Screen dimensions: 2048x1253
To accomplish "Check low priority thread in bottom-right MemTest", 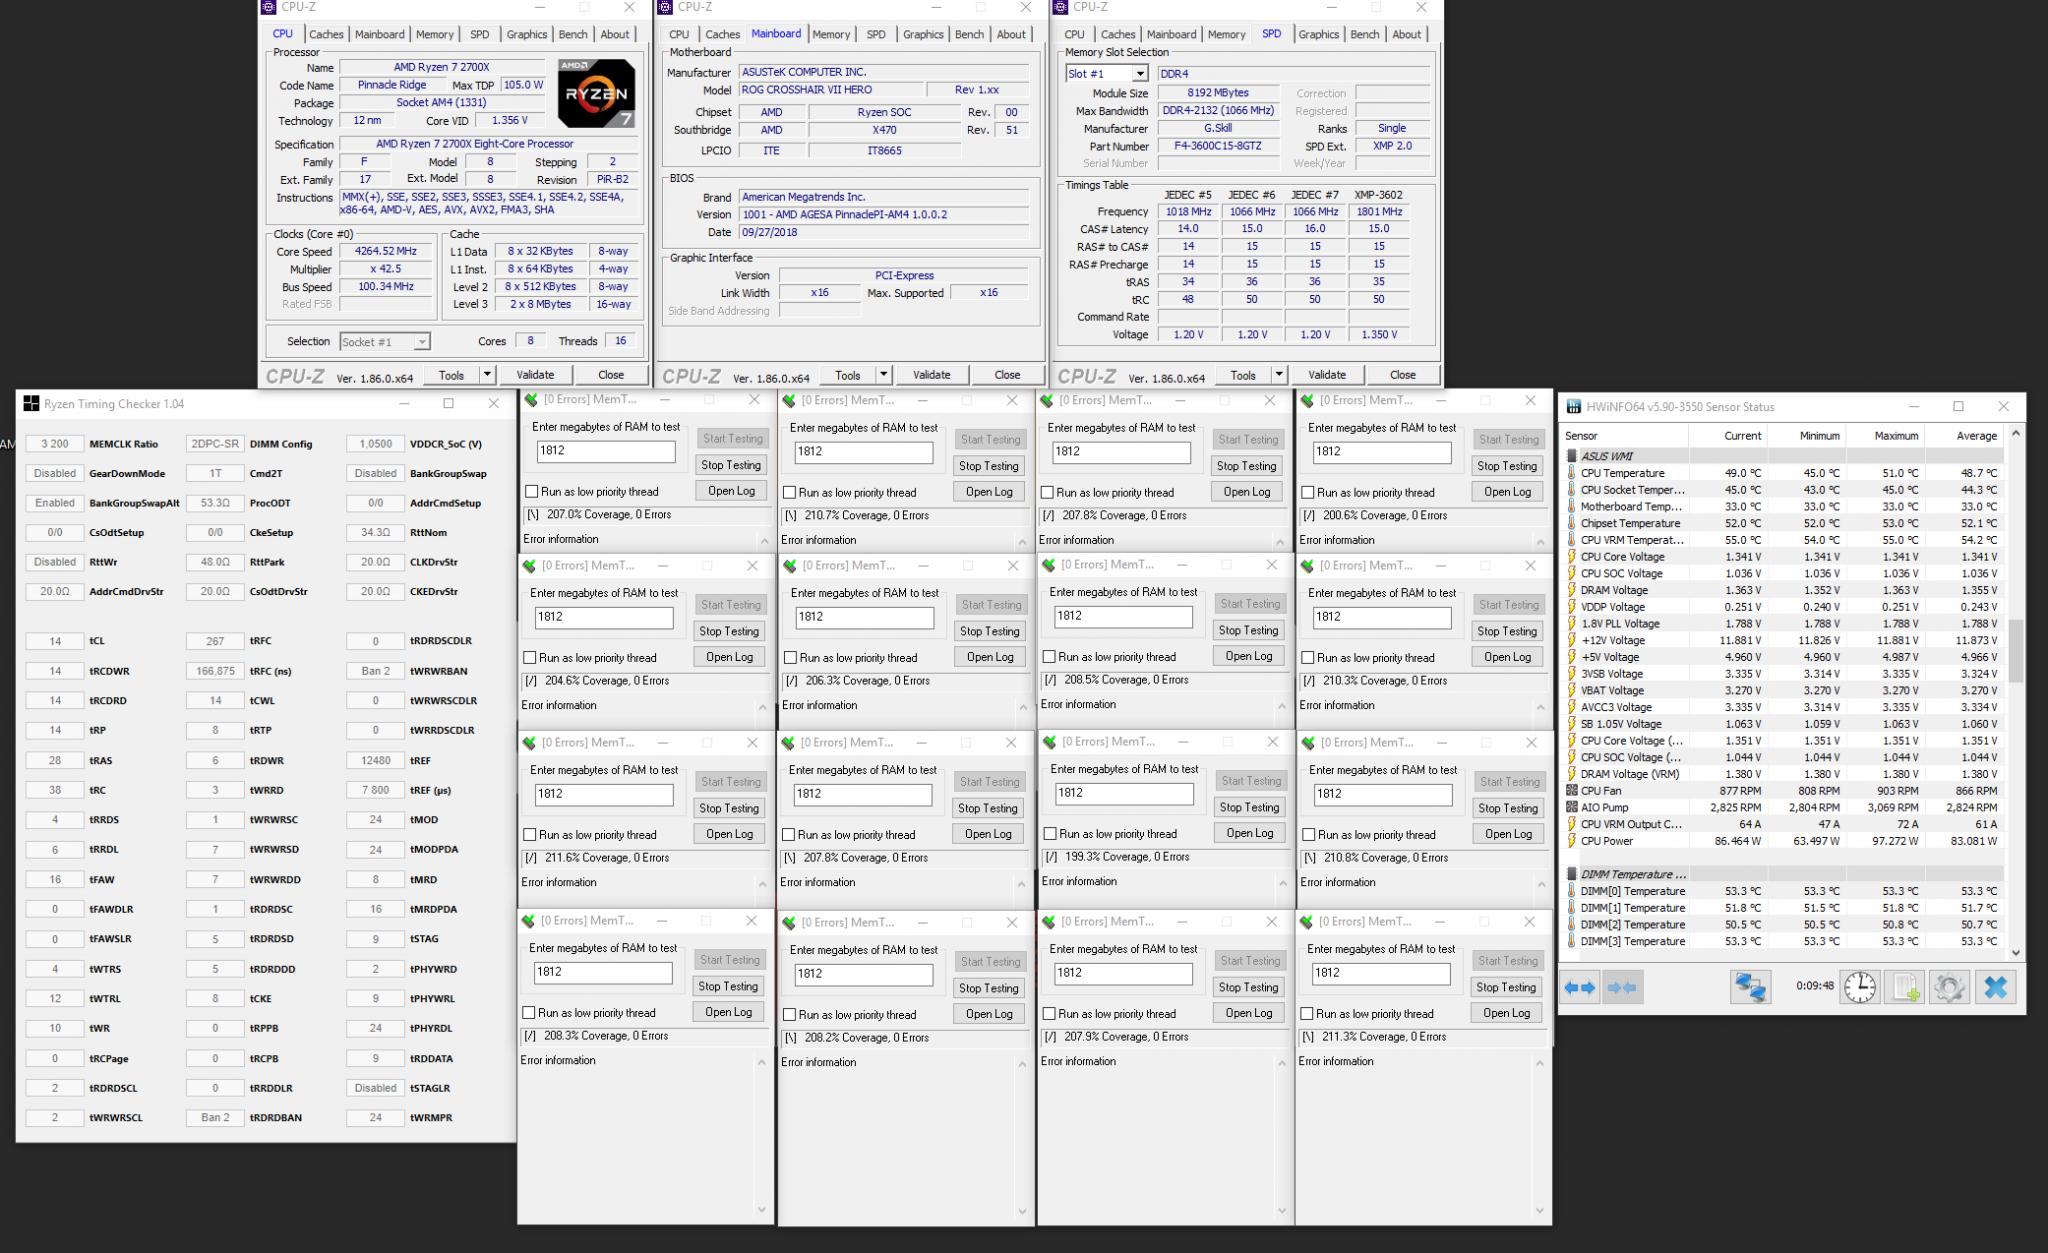I will pos(1307,1013).
